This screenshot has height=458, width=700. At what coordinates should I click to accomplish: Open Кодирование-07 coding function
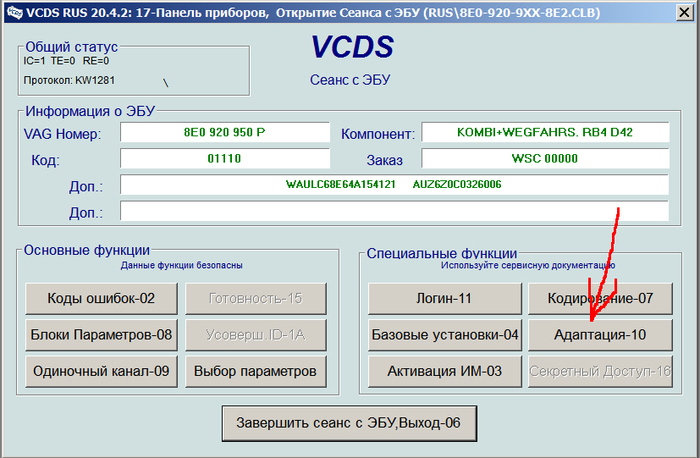600,298
